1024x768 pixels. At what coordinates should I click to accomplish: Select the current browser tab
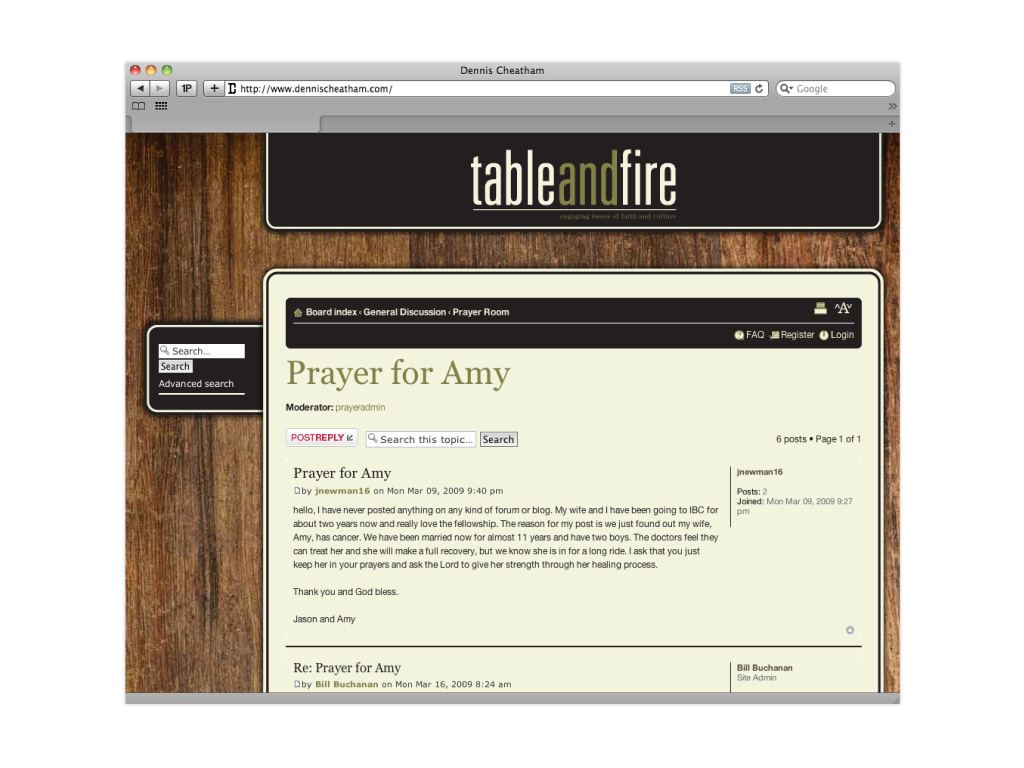pos(226,124)
